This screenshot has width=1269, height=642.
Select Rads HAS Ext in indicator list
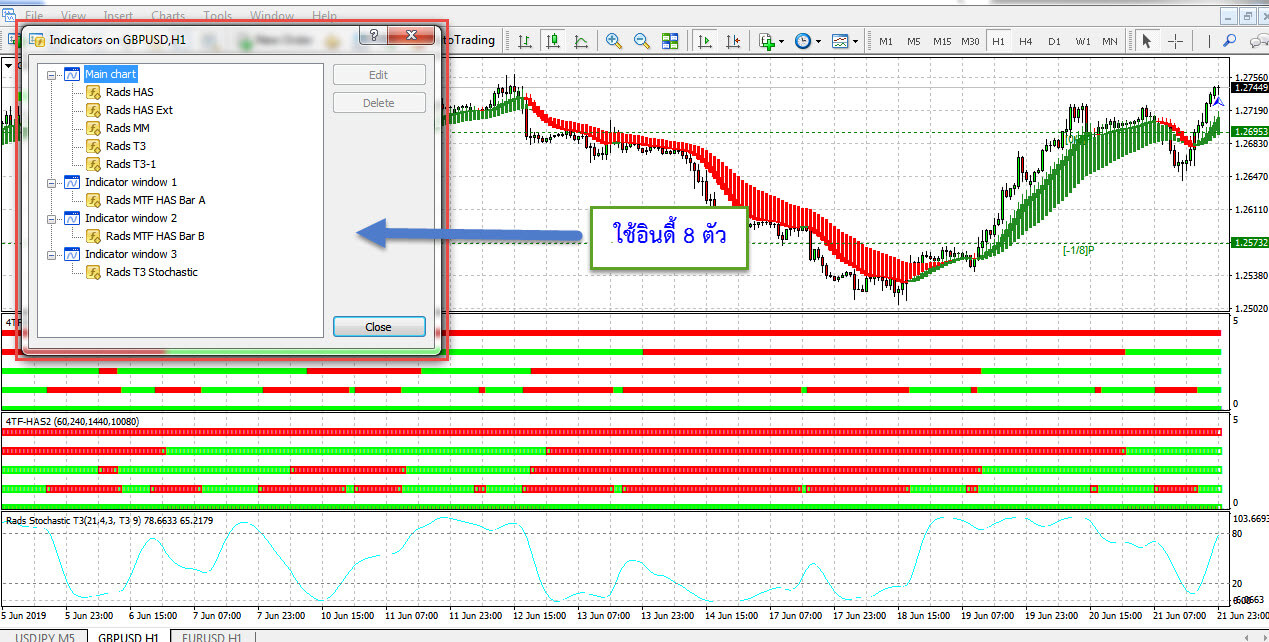click(x=139, y=110)
